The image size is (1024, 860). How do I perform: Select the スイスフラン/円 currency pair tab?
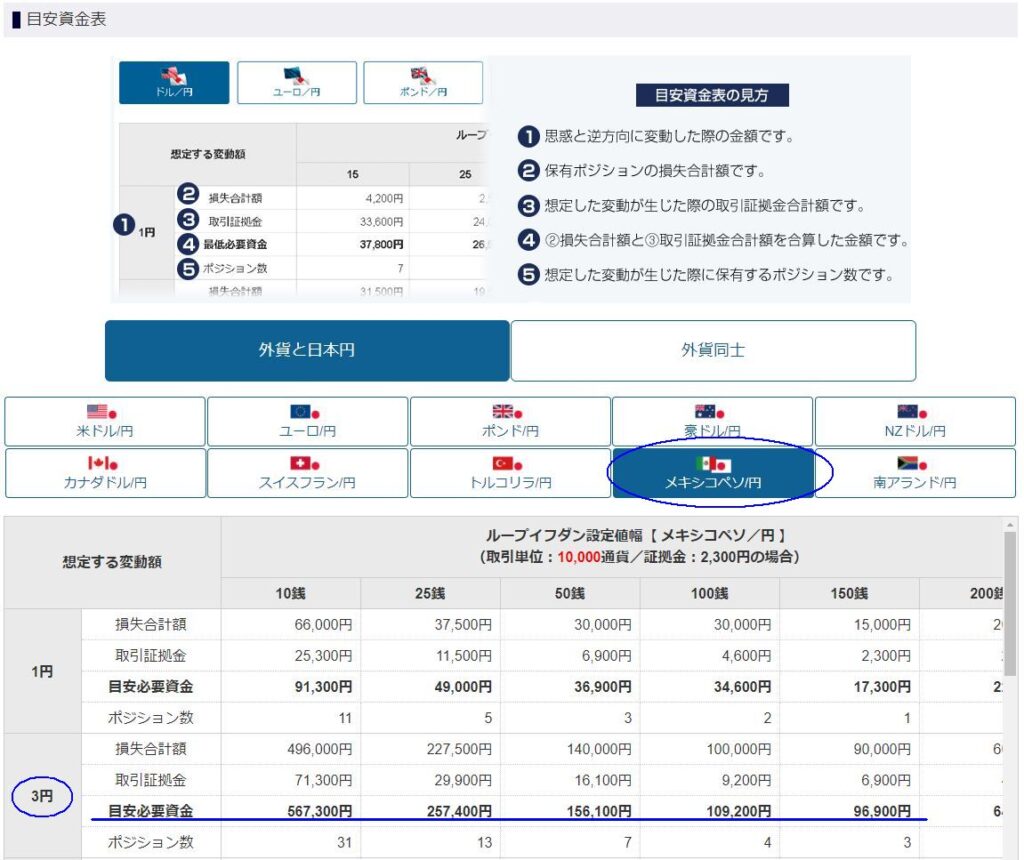coord(307,473)
